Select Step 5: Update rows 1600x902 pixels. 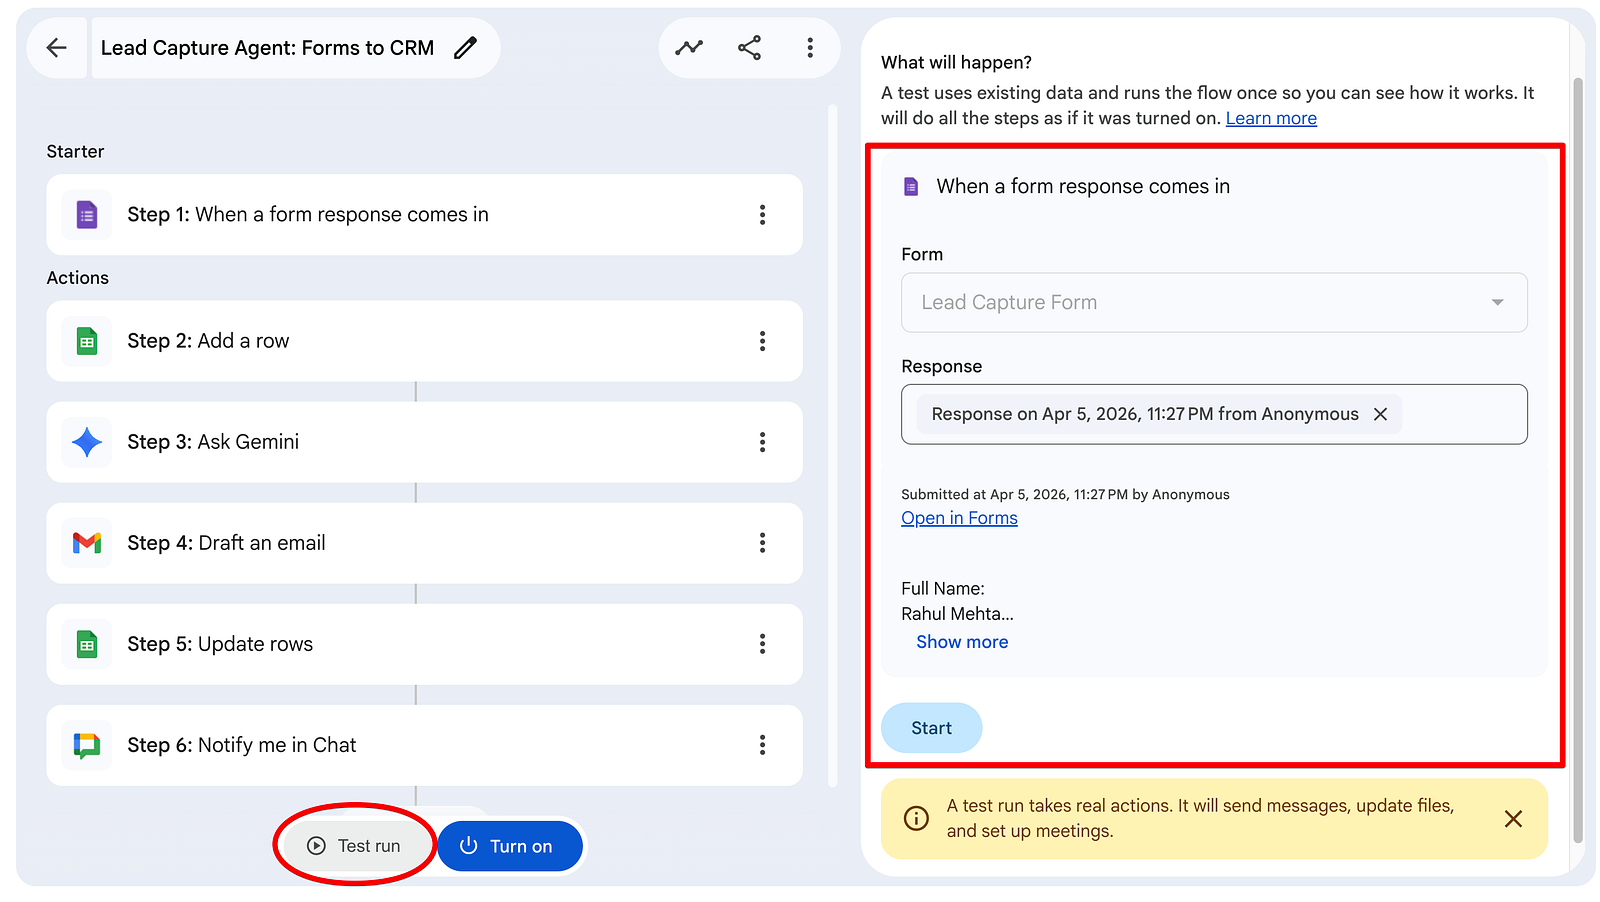point(424,644)
